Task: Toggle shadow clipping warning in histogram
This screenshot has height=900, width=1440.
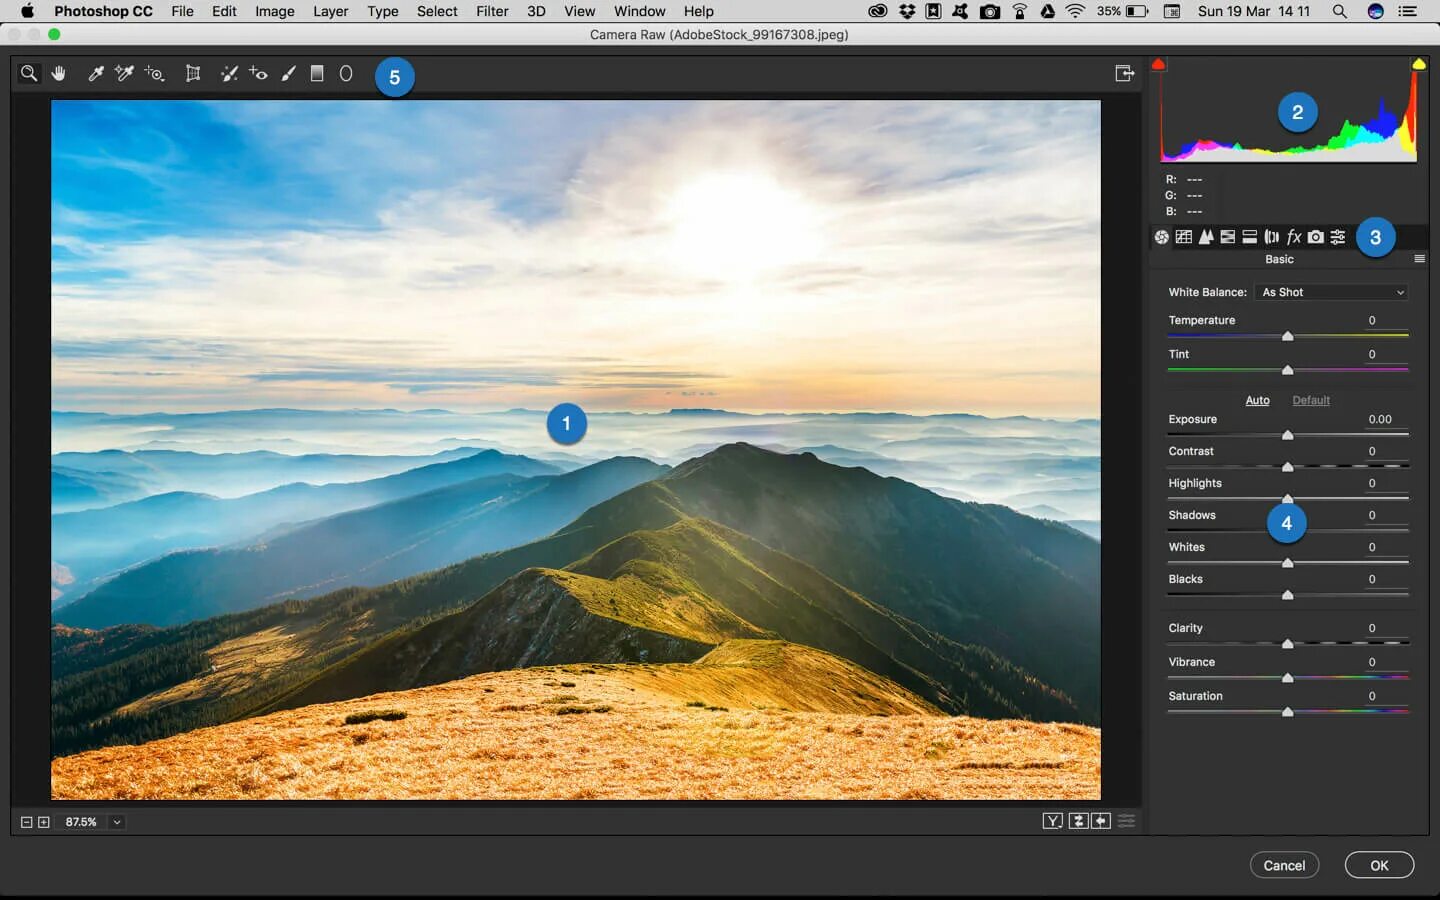Action: (x=1158, y=64)
